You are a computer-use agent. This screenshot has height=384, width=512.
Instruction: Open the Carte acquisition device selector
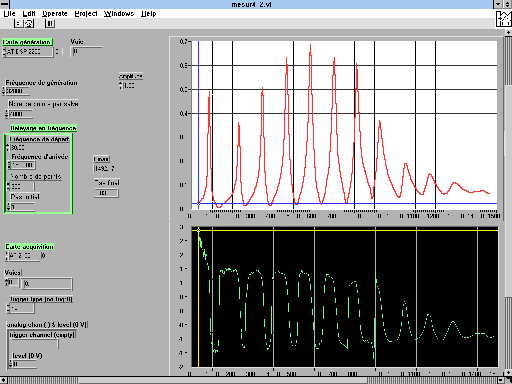[23, 256]
